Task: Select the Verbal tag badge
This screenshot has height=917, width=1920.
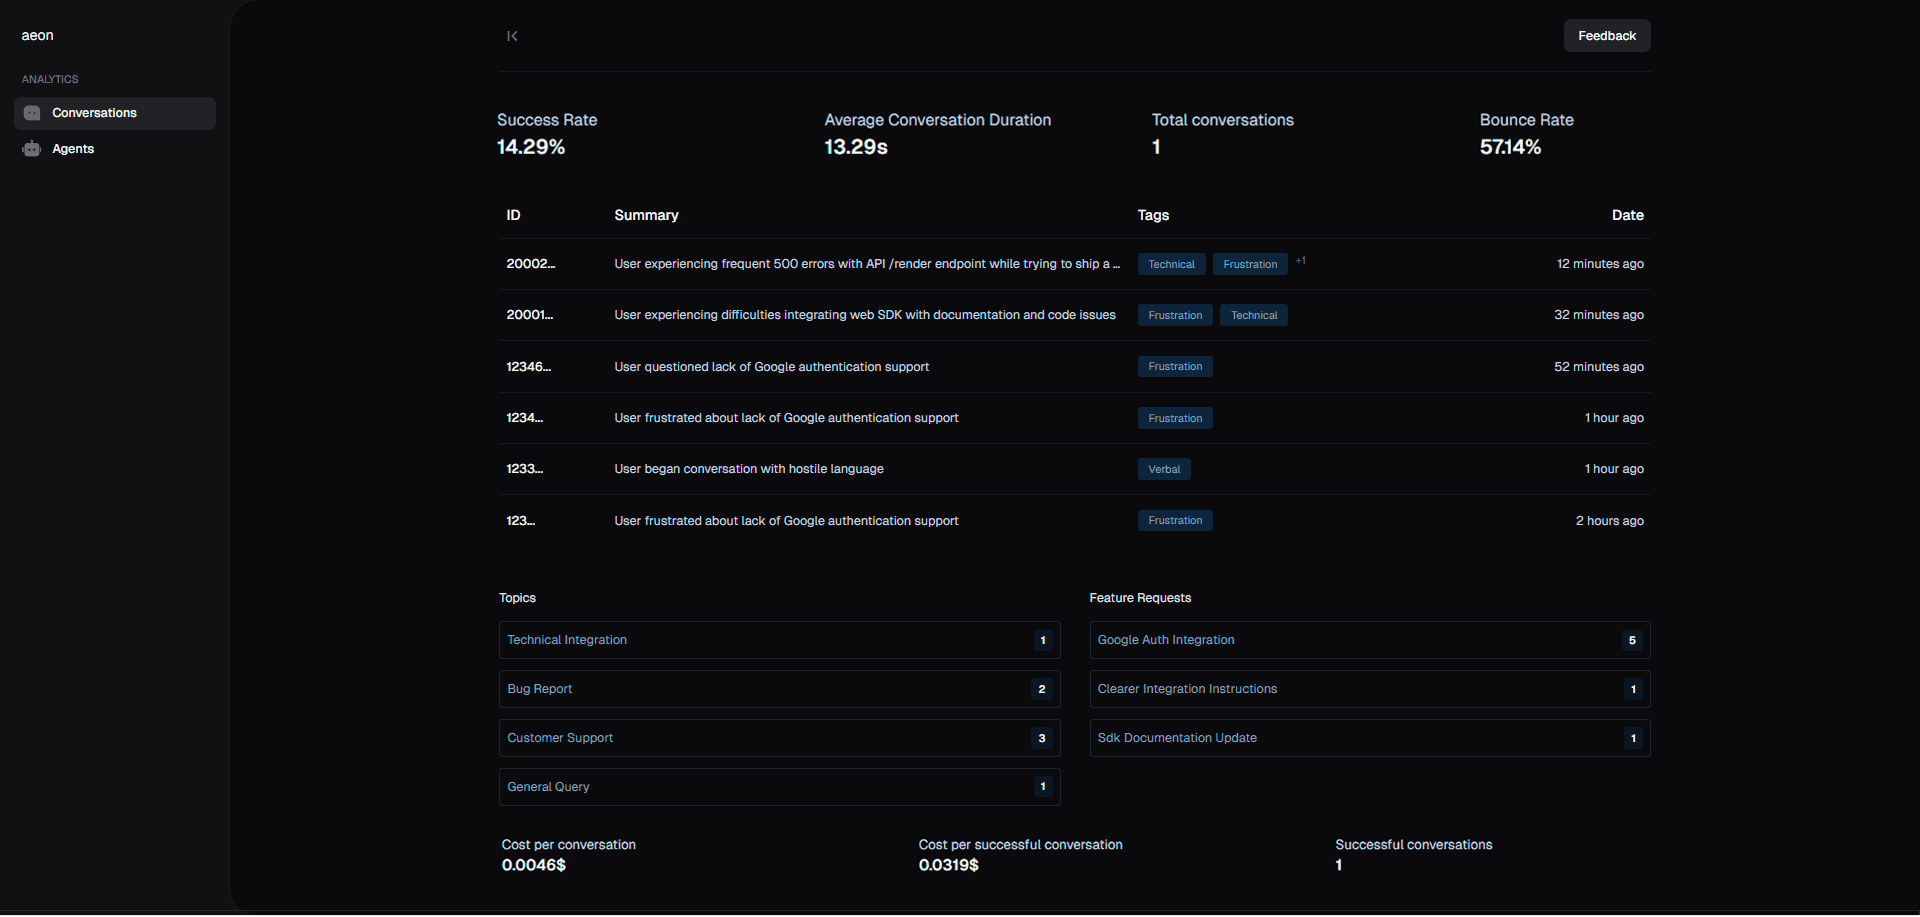Action: point(1163,468)
